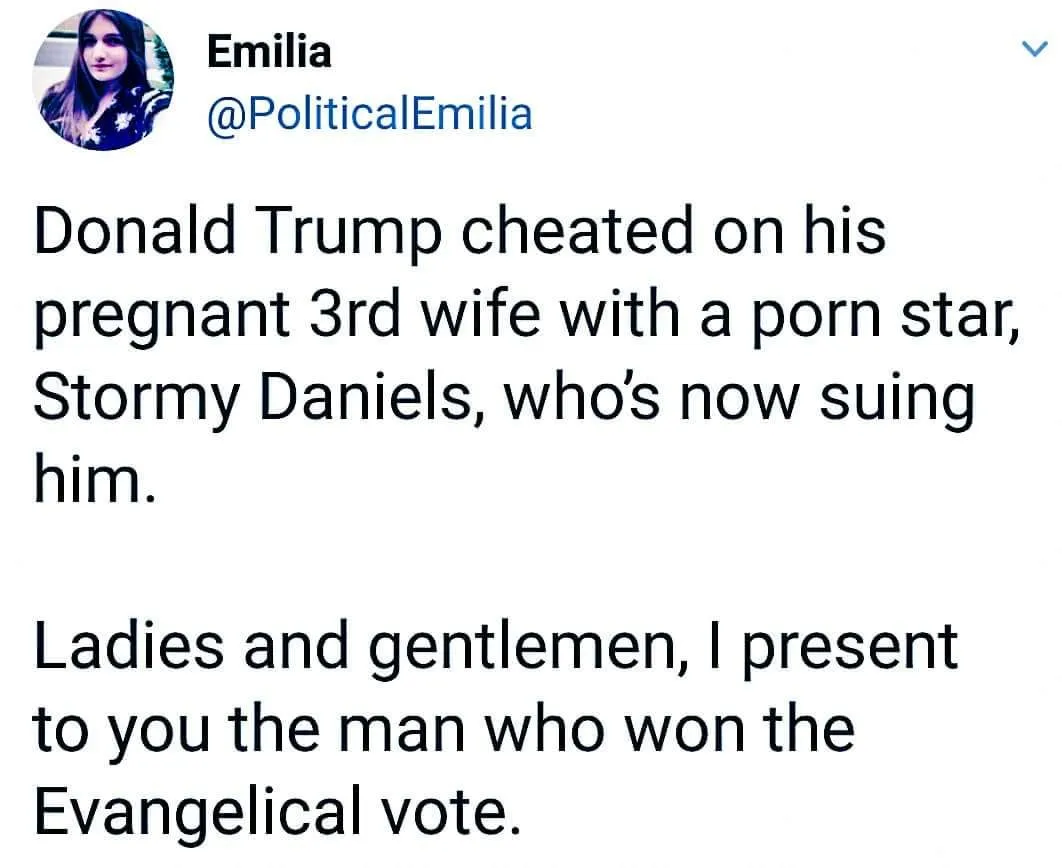Open the Emilia display name link
Image resolution: width=1062 pixels, height=868 pixels.
268,51
